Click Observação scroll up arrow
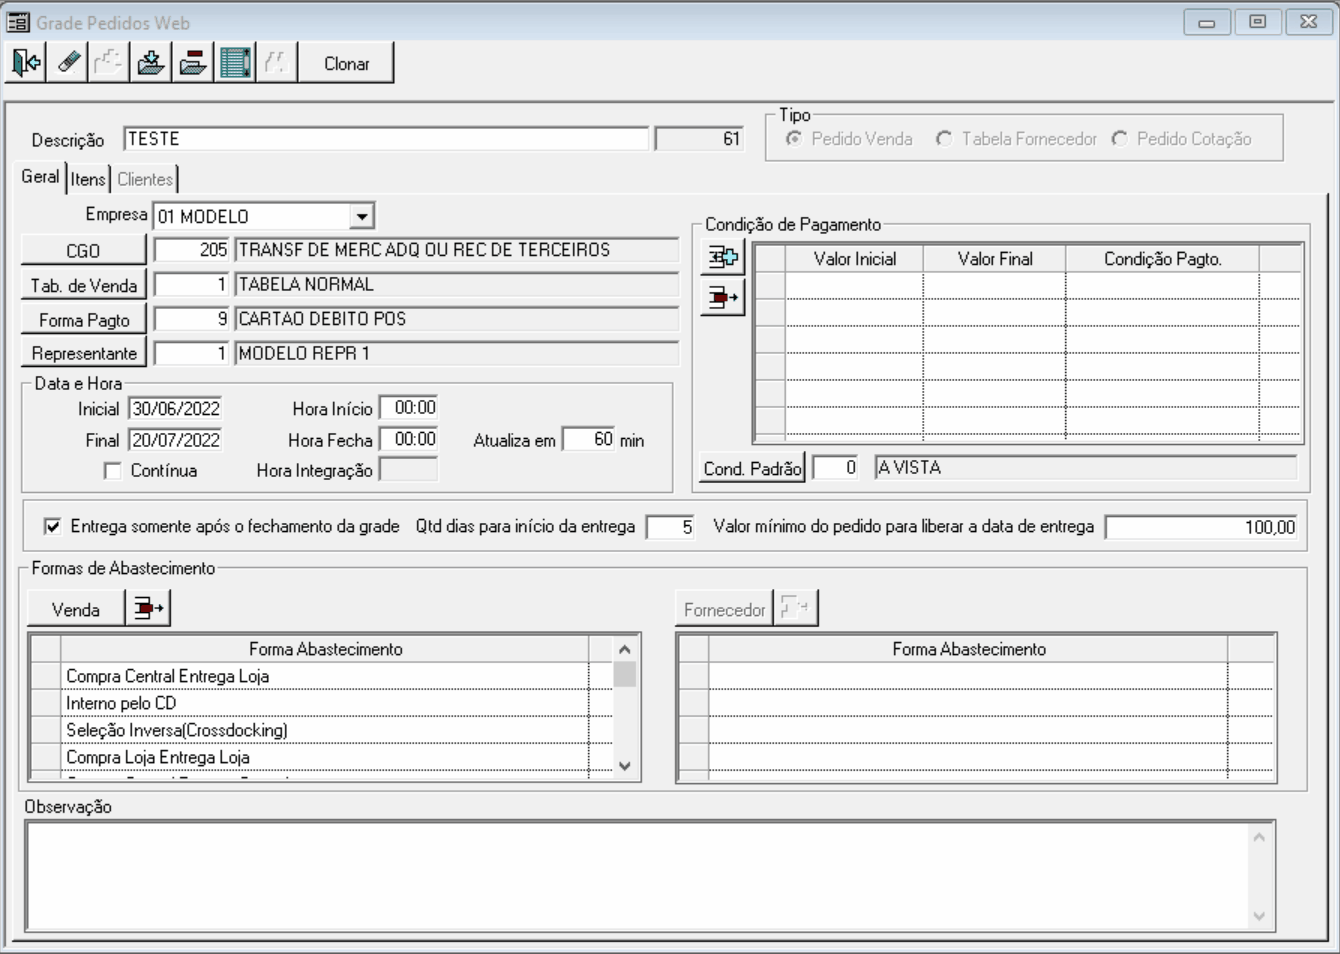Image resolution: width=1340 pixels, height=954 pixels. pyautogui.click(x=1259, y=837)
